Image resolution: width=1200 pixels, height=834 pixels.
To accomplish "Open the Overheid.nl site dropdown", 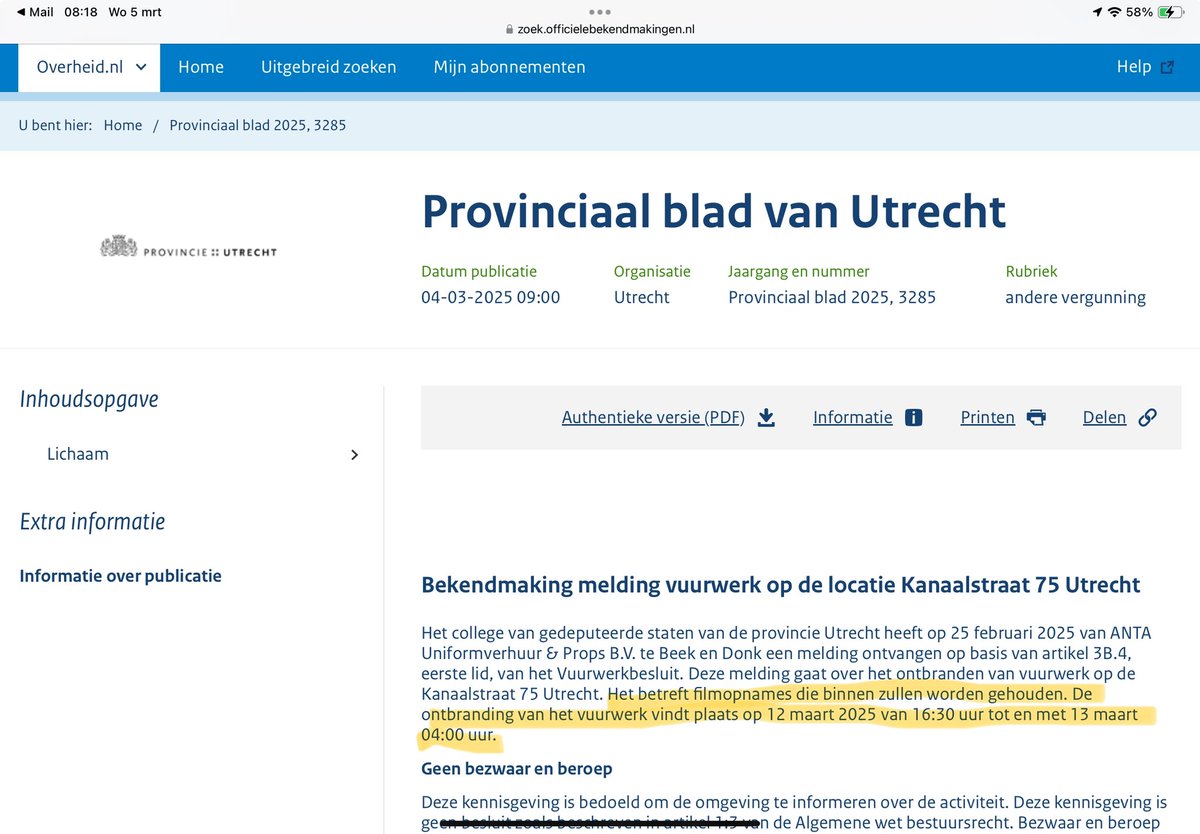I will [x=88, y=67].
